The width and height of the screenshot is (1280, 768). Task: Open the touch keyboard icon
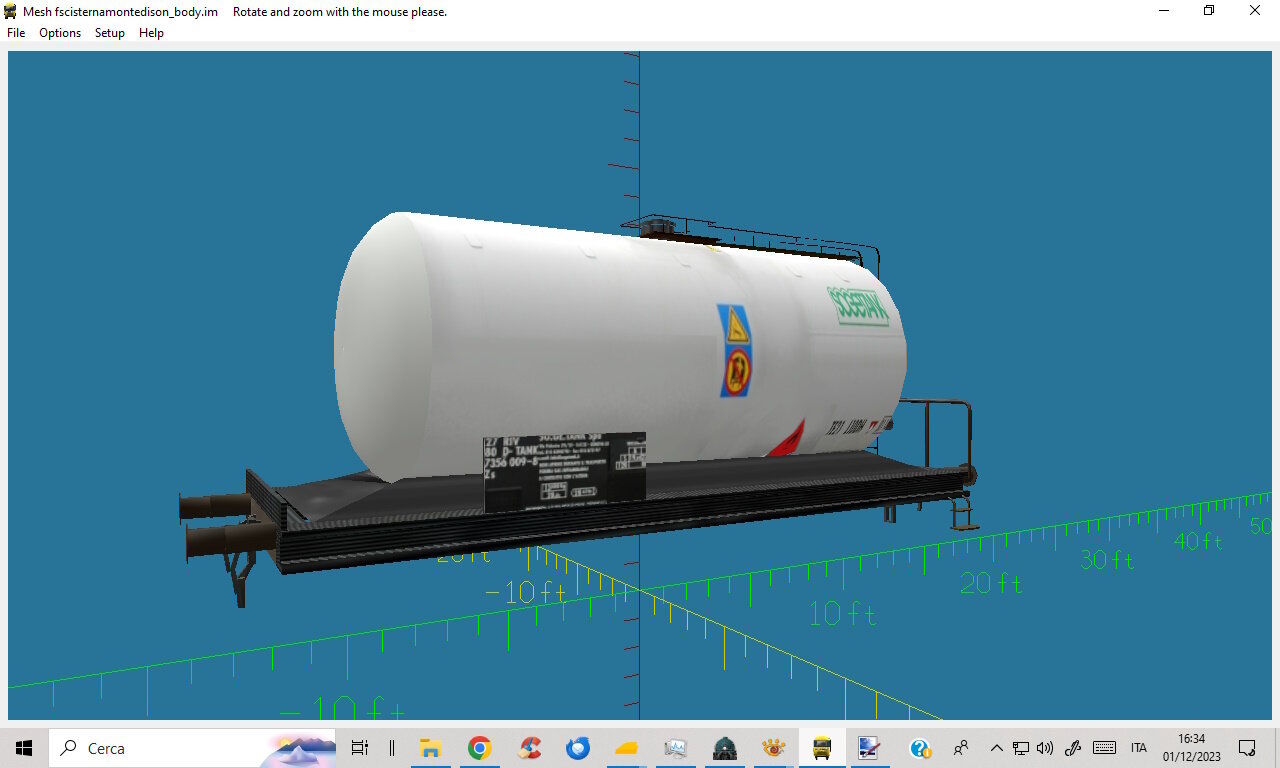coord(1104,748)
